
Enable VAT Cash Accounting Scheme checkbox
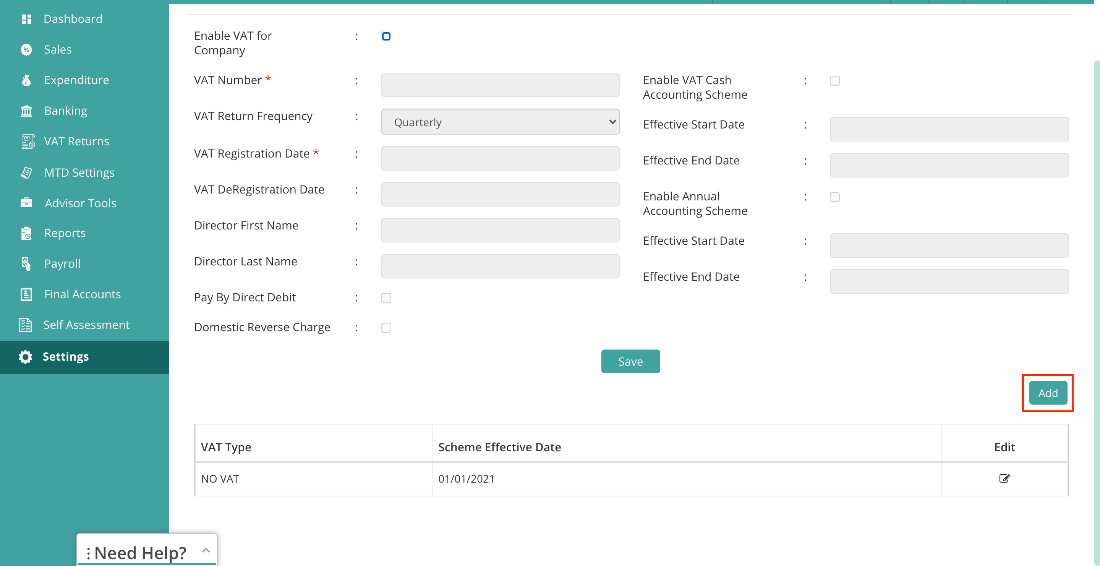[x=835, y=81]
